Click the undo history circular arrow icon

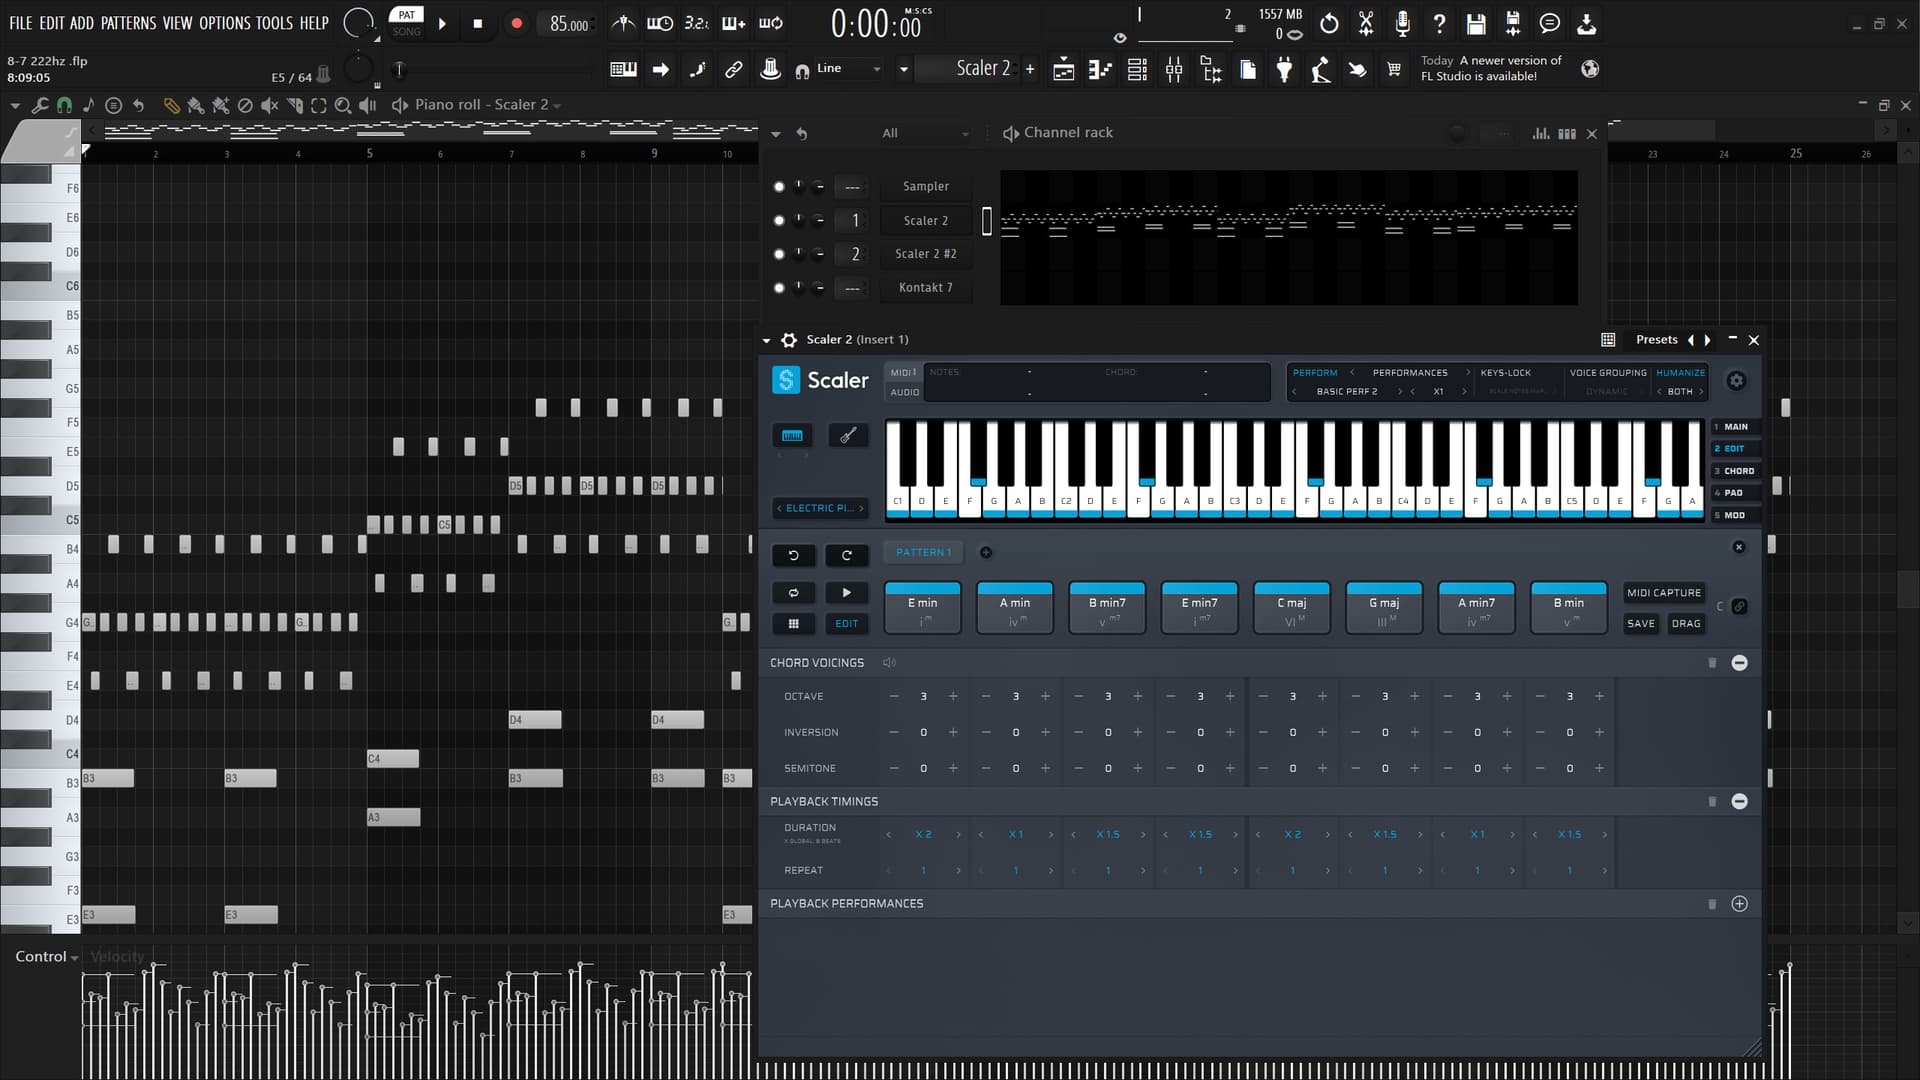pyautogui.click(x=1329, y=24)
